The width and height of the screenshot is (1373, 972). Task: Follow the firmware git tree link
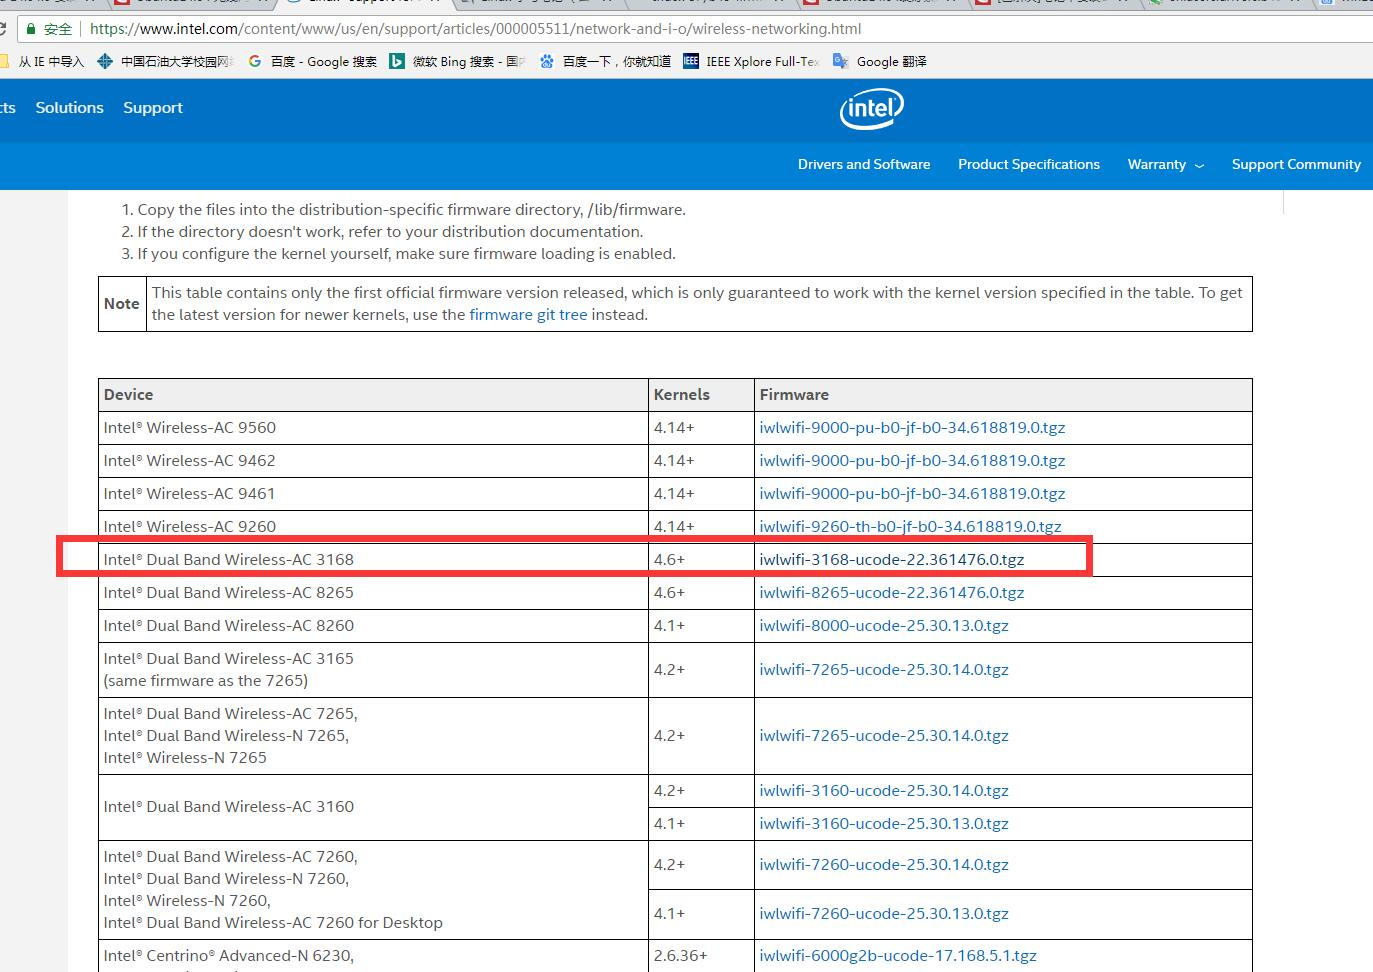(x=528, y=314)
